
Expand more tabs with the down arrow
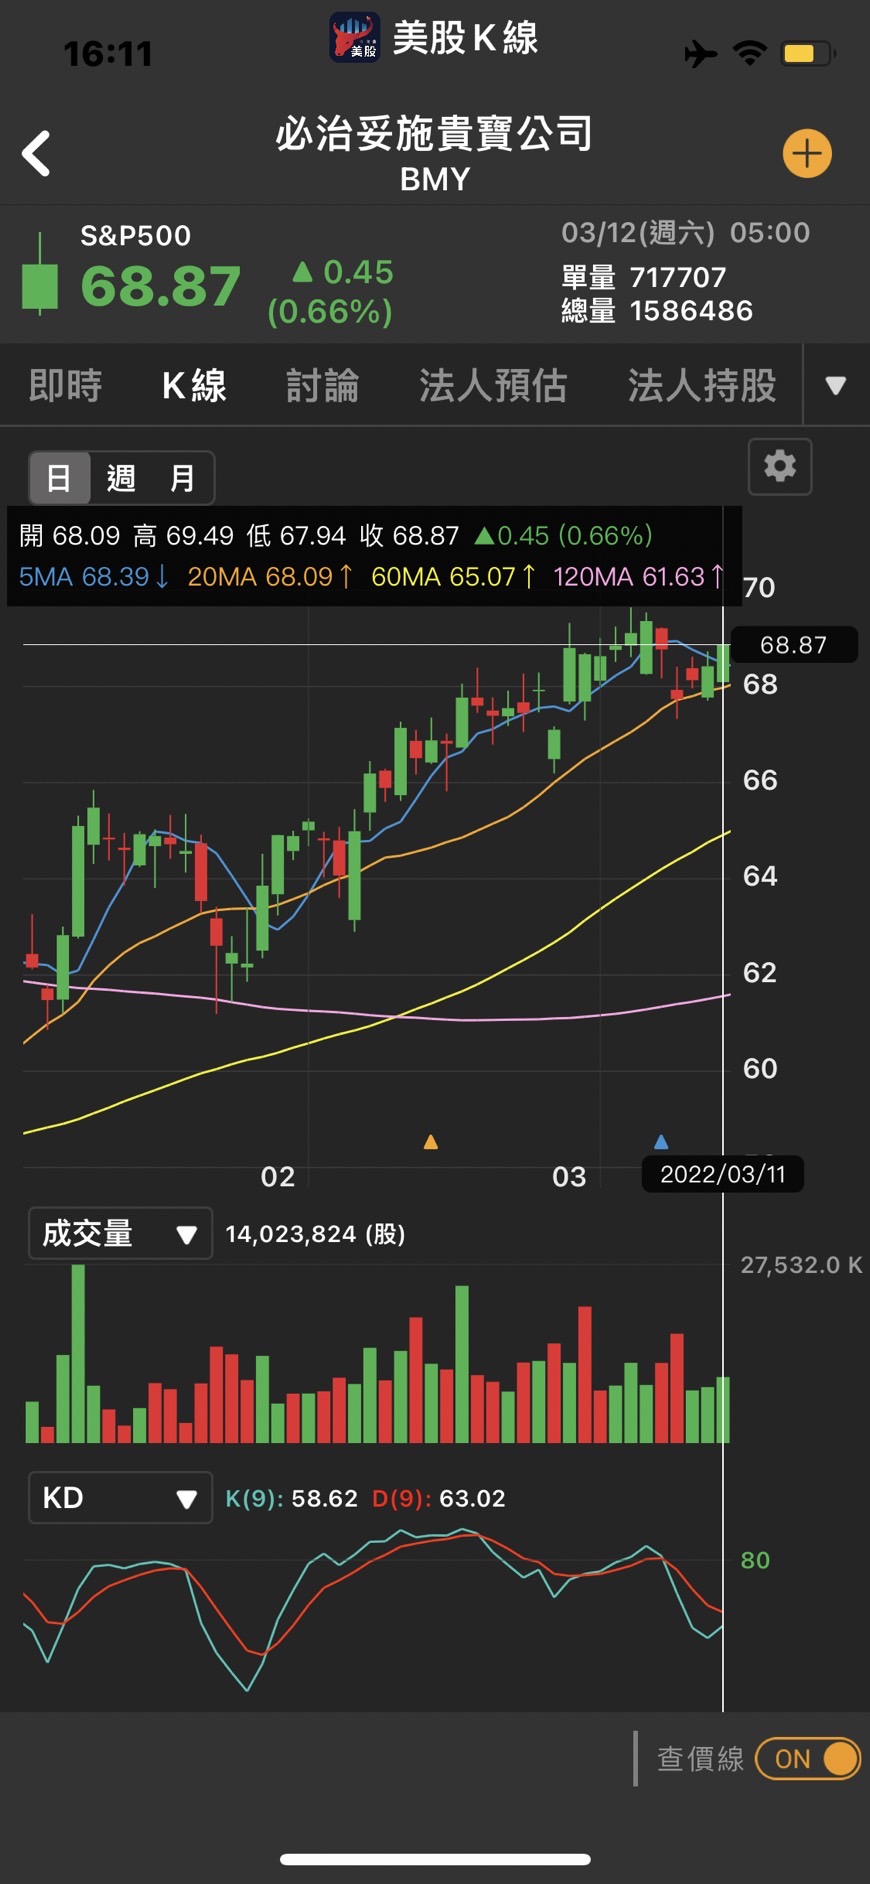[836, 386]
